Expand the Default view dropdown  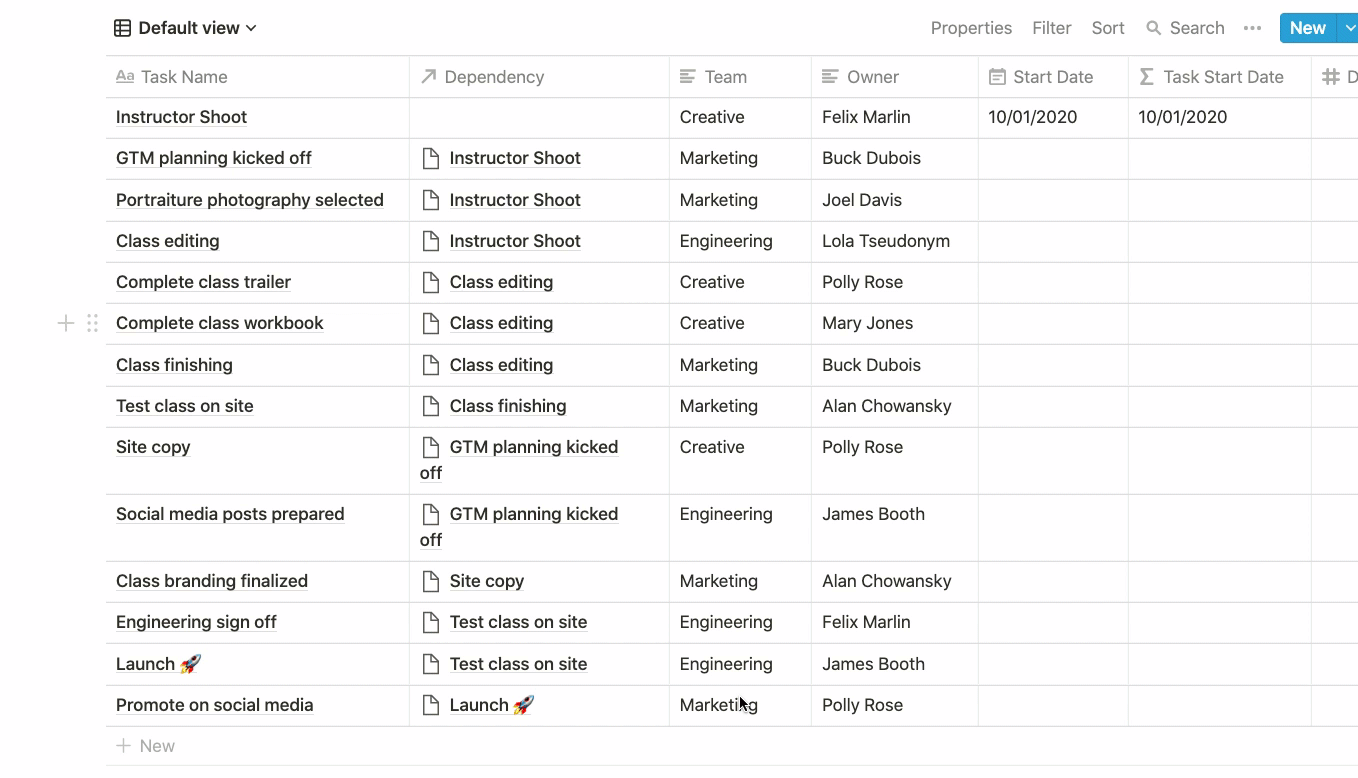[x=250, y=28]
